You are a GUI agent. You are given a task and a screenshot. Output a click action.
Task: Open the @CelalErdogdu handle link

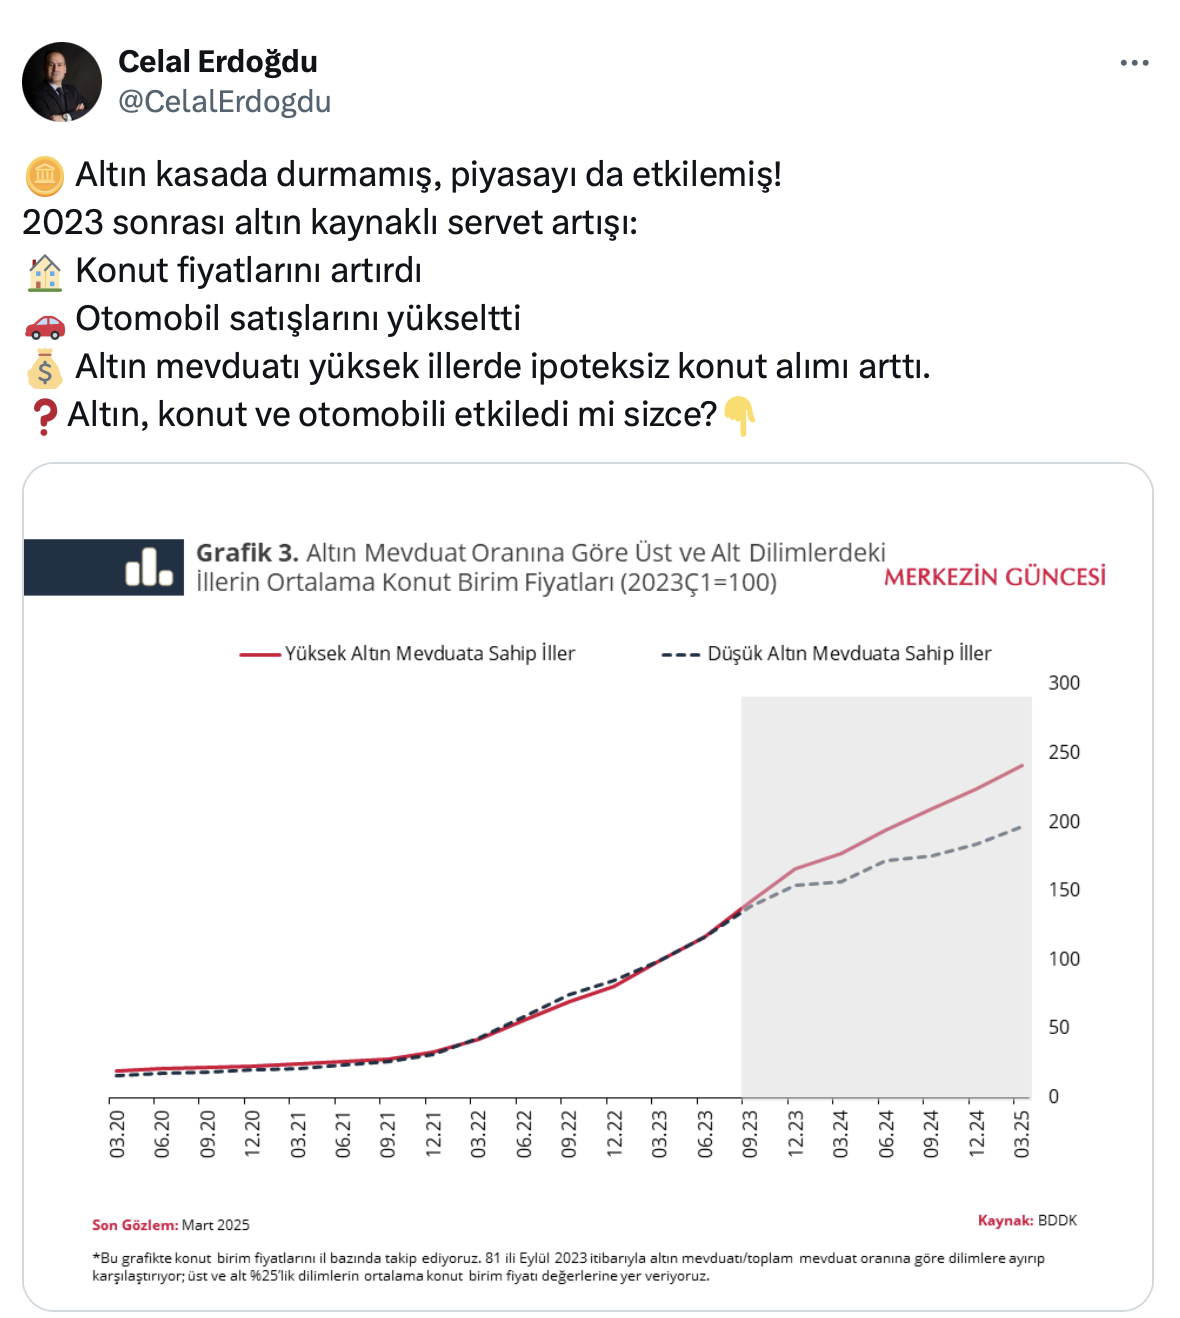pos(225,102)
